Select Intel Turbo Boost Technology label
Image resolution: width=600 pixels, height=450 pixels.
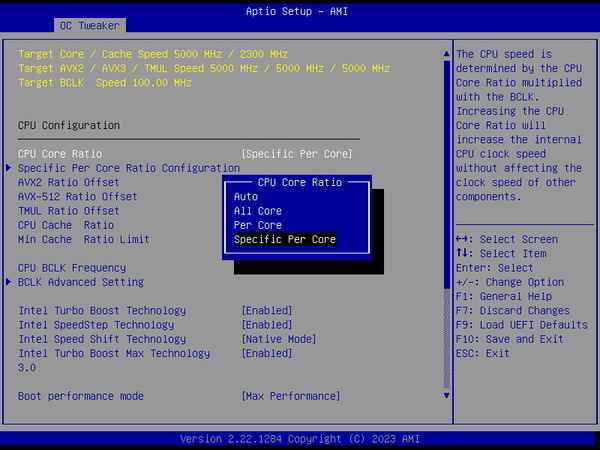(x=102, y=310)
